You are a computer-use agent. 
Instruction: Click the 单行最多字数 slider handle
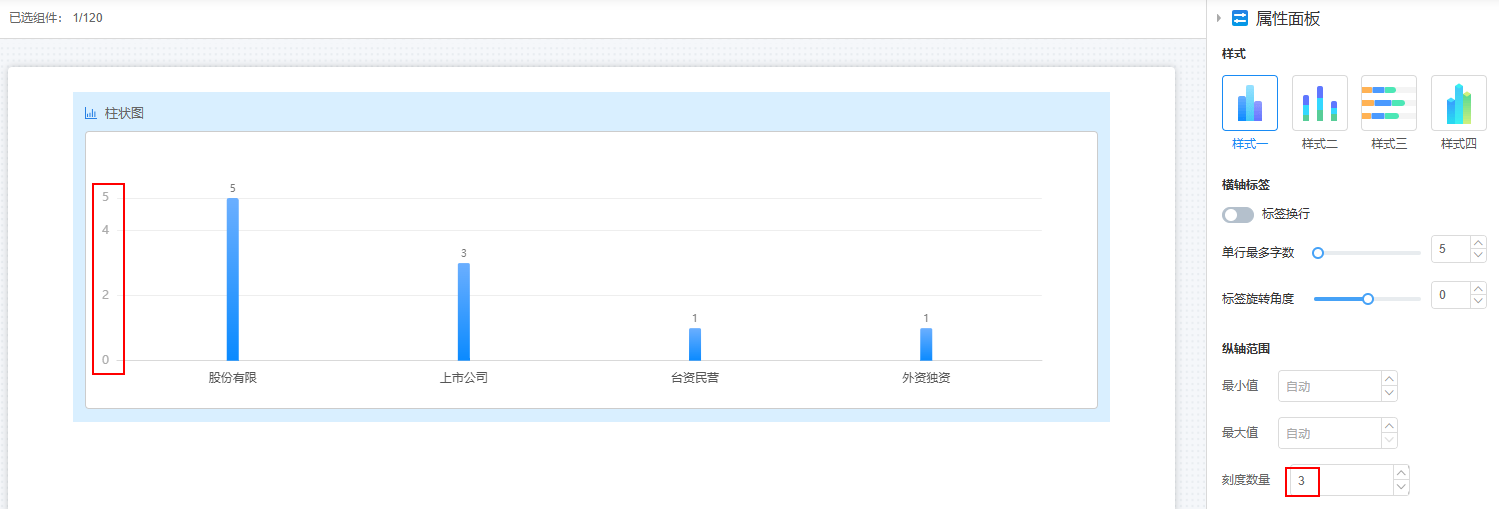(1318, 253)
